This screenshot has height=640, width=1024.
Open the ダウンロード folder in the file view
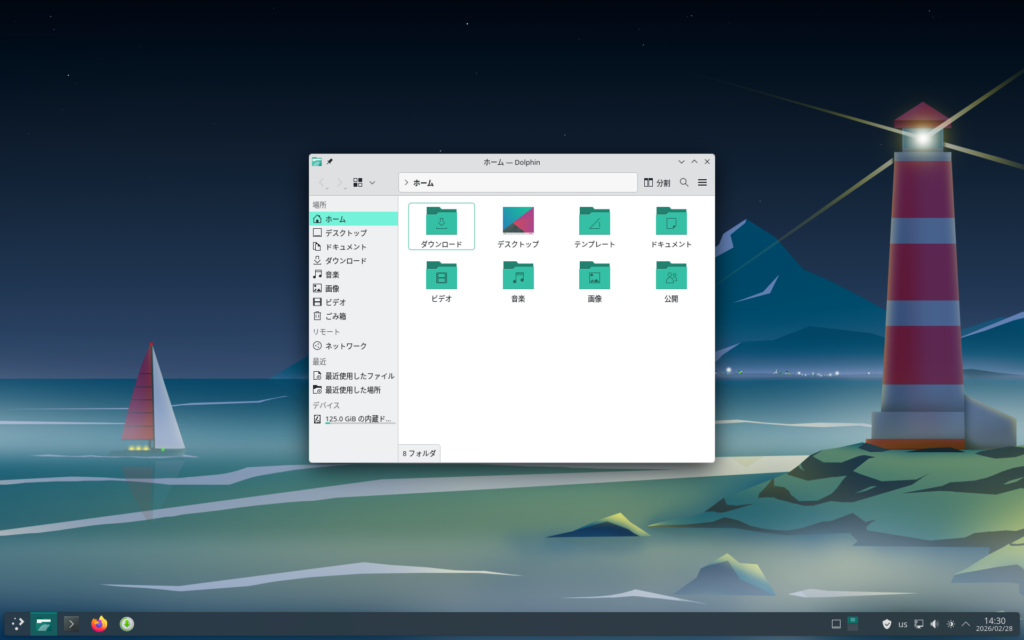point(441,222)
